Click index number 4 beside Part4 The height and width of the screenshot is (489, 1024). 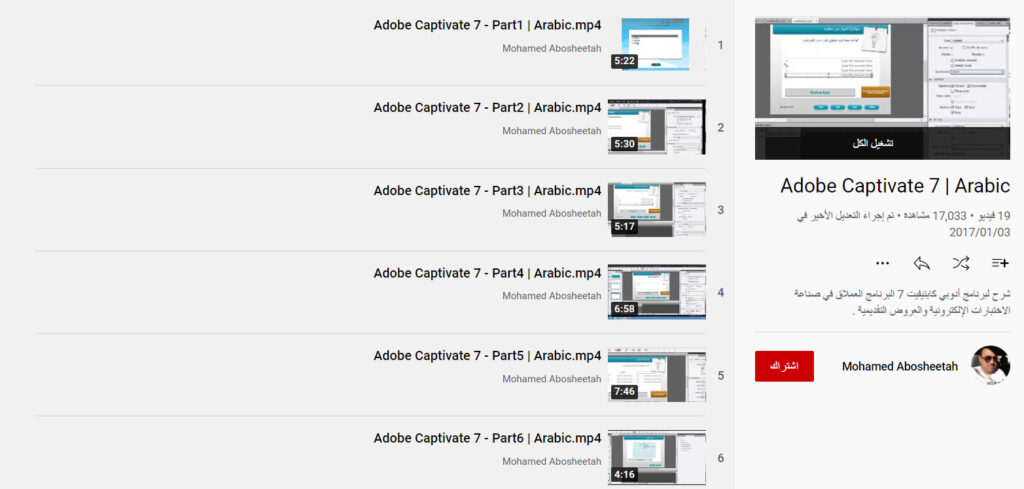720,293
